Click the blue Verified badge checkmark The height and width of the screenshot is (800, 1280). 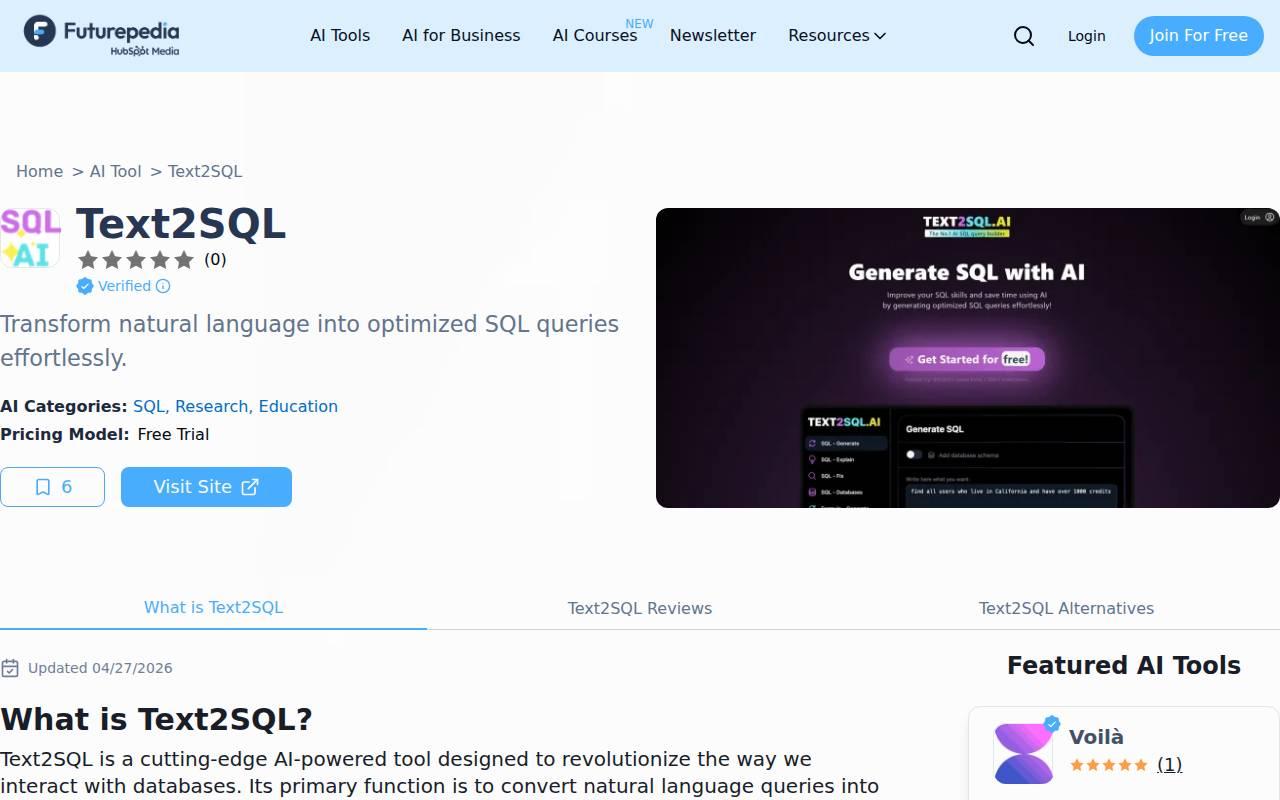point(85,286)
